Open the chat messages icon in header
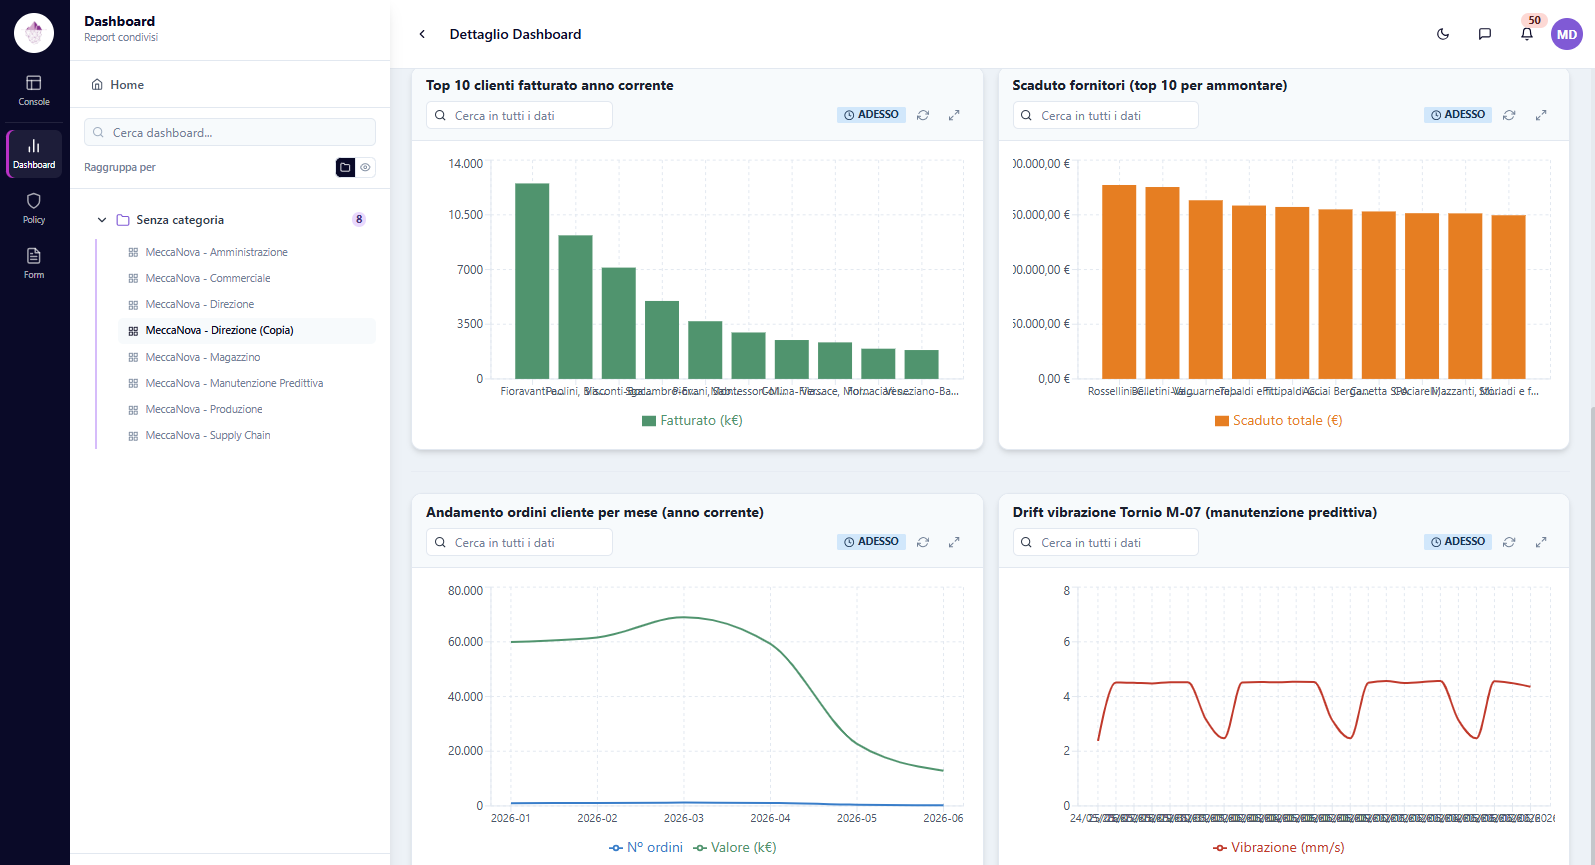This screenshot has width=1595, height=865. [1485, 34]
